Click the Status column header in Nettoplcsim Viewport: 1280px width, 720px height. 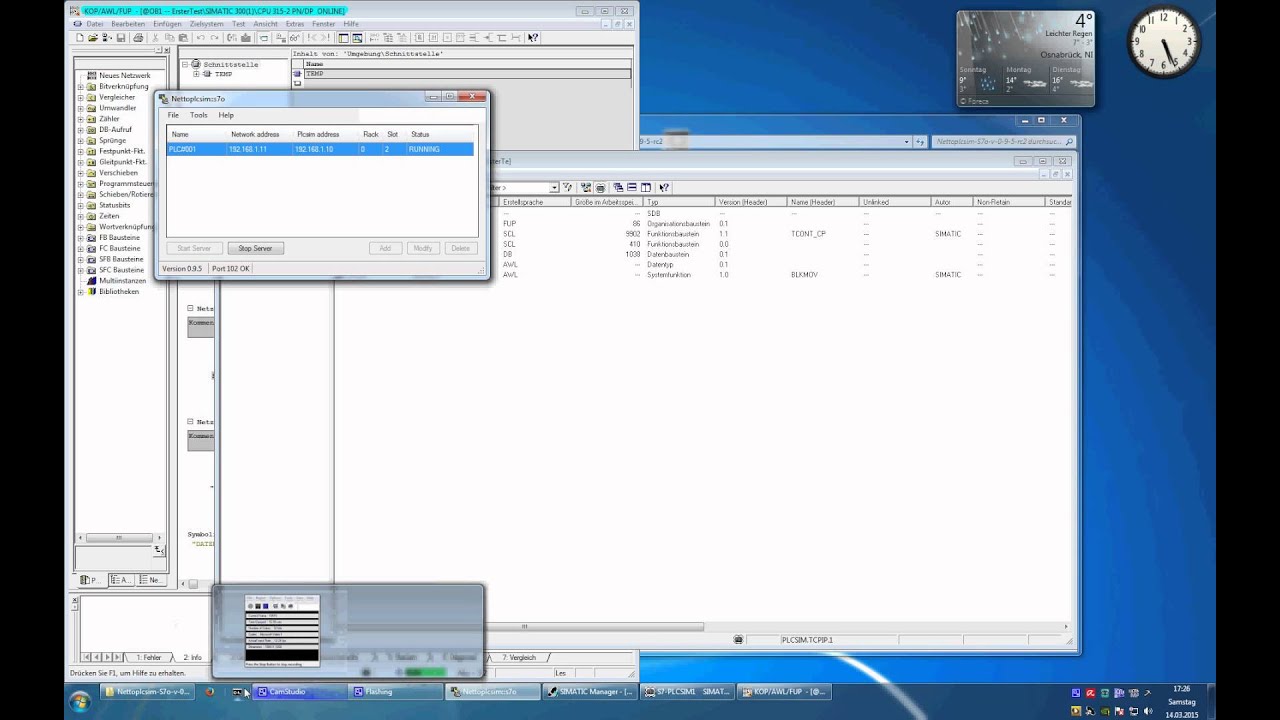440,134
